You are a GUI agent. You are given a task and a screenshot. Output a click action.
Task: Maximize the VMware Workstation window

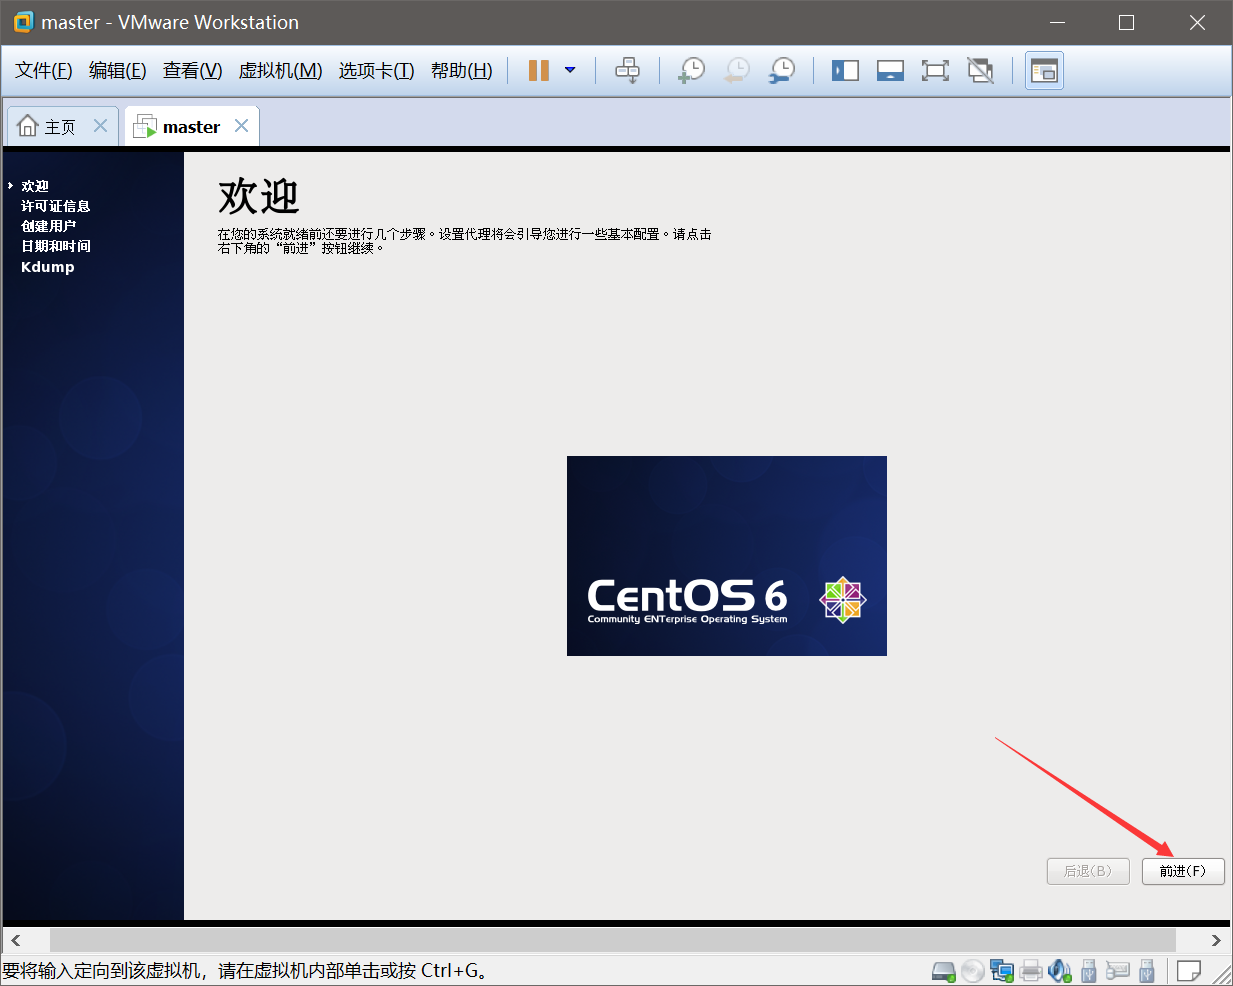[x=1127, y=22]
